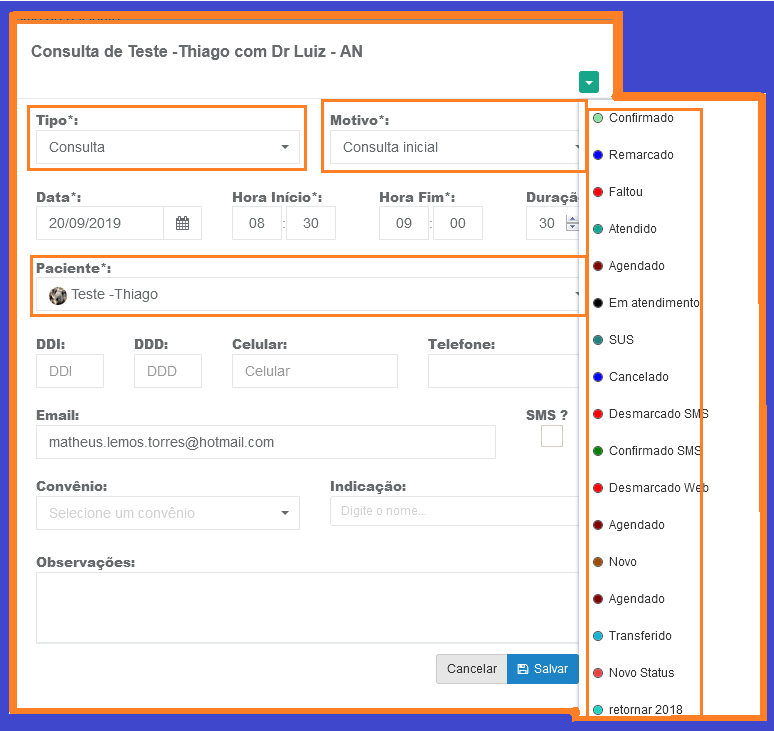Pick the Cancelado status entry

click(638, 377)
